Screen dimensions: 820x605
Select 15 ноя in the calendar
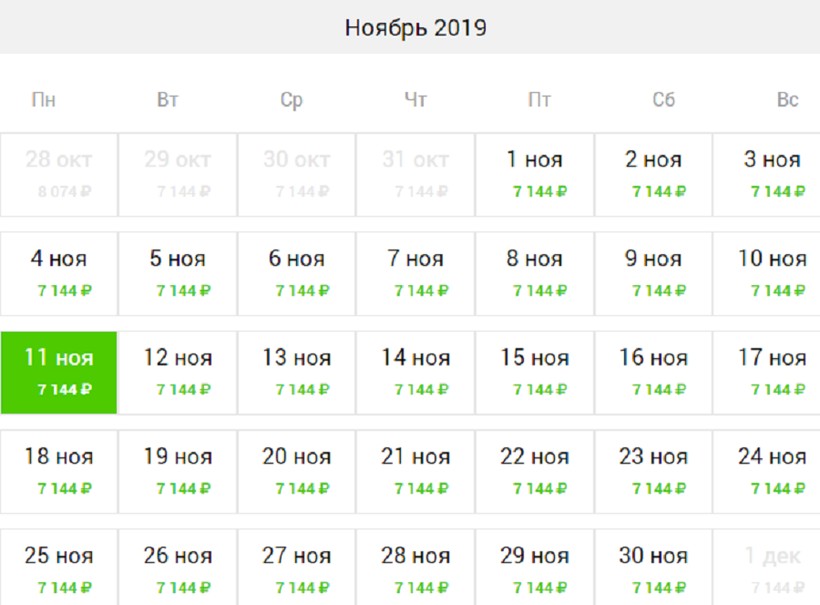(x=534, y=372)
